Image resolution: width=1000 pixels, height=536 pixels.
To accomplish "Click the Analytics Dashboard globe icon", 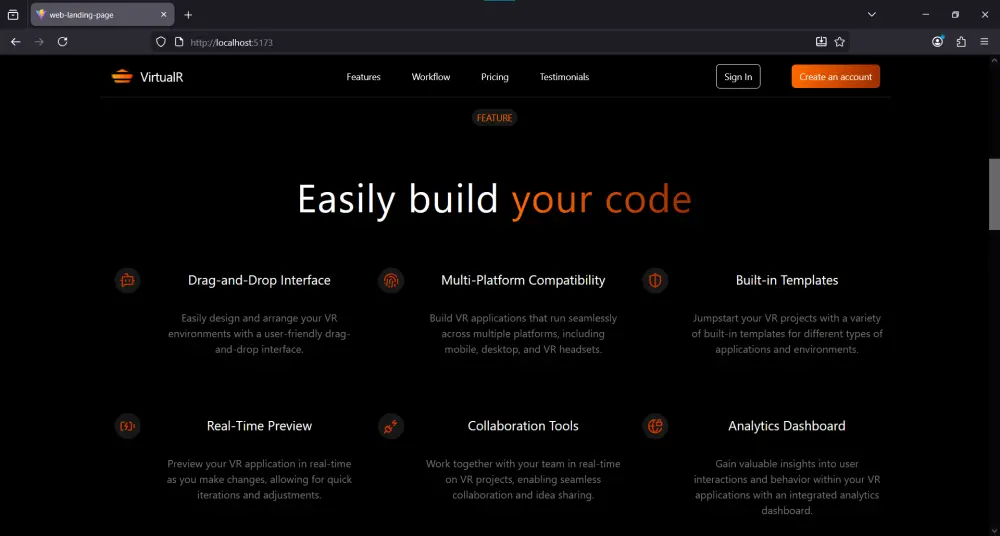I will (655, 426).
